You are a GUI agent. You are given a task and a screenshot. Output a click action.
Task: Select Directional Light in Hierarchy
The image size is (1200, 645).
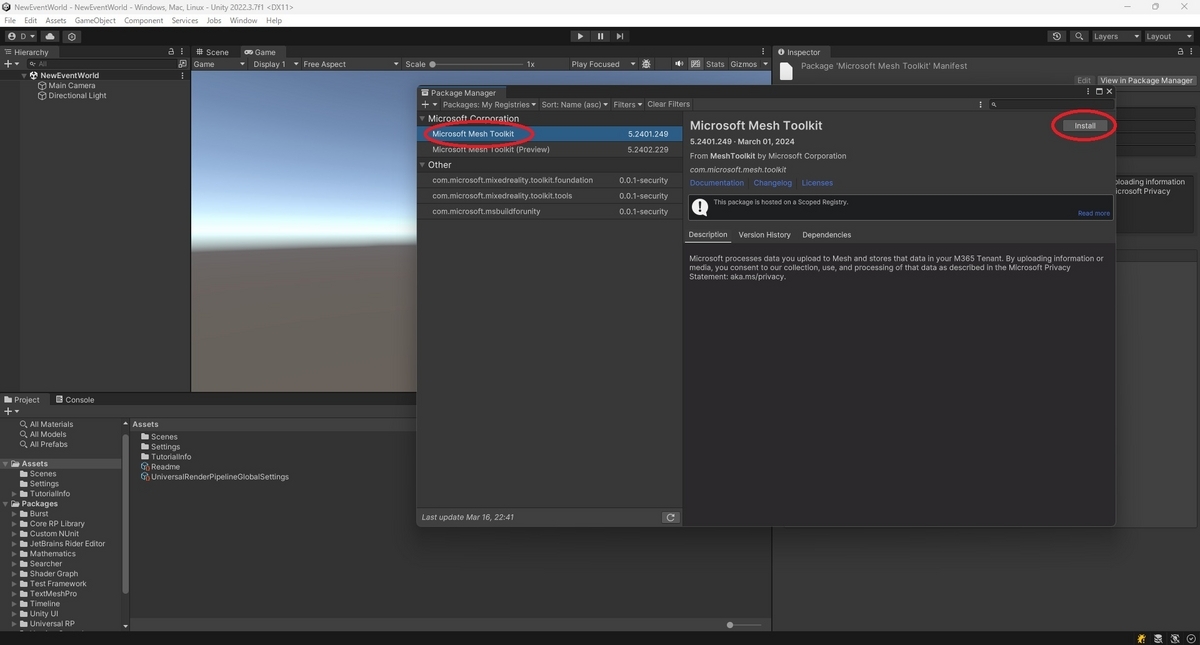[x=77, y=95]
